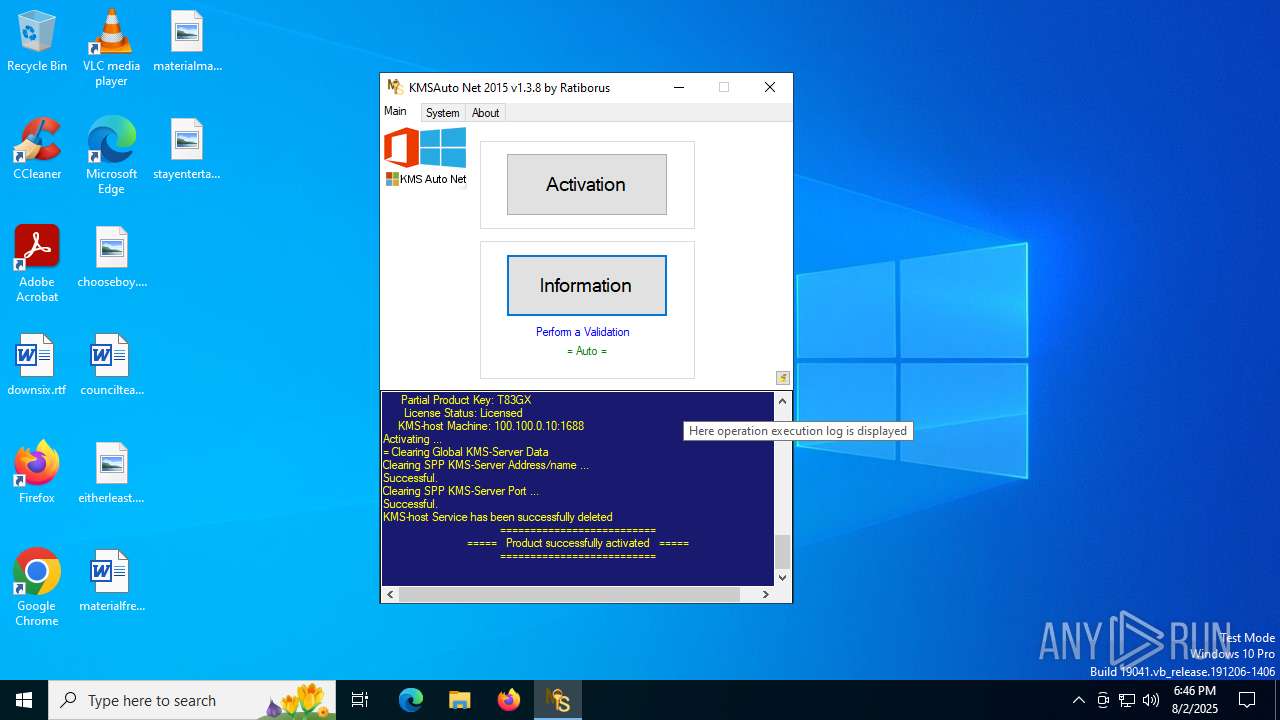Click the taskbar search box
The image size is (1280, 720).
(192, 700)
